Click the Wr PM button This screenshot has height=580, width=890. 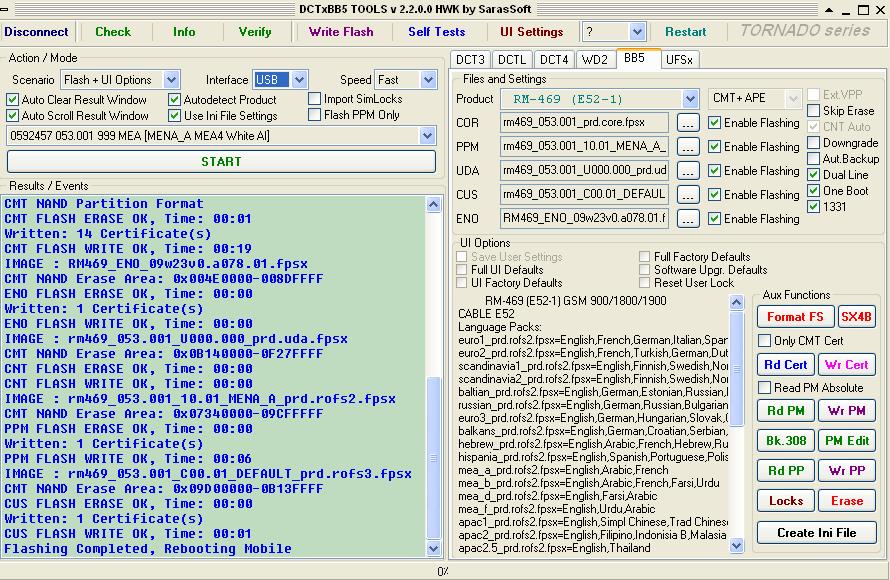pos(846,410)
